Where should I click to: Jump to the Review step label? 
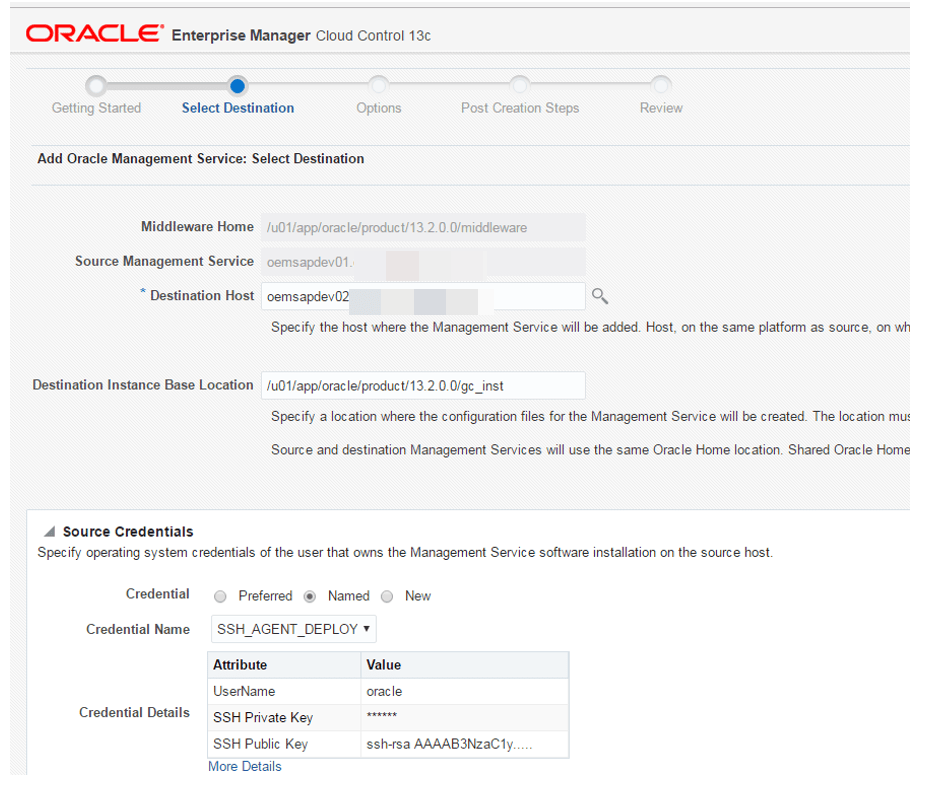[x=661, y=108]
